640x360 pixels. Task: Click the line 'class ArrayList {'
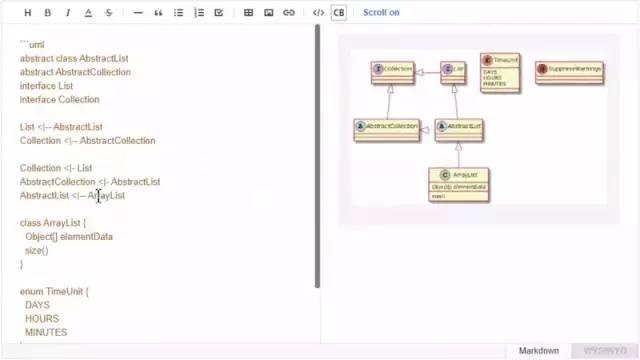[53, 223]
